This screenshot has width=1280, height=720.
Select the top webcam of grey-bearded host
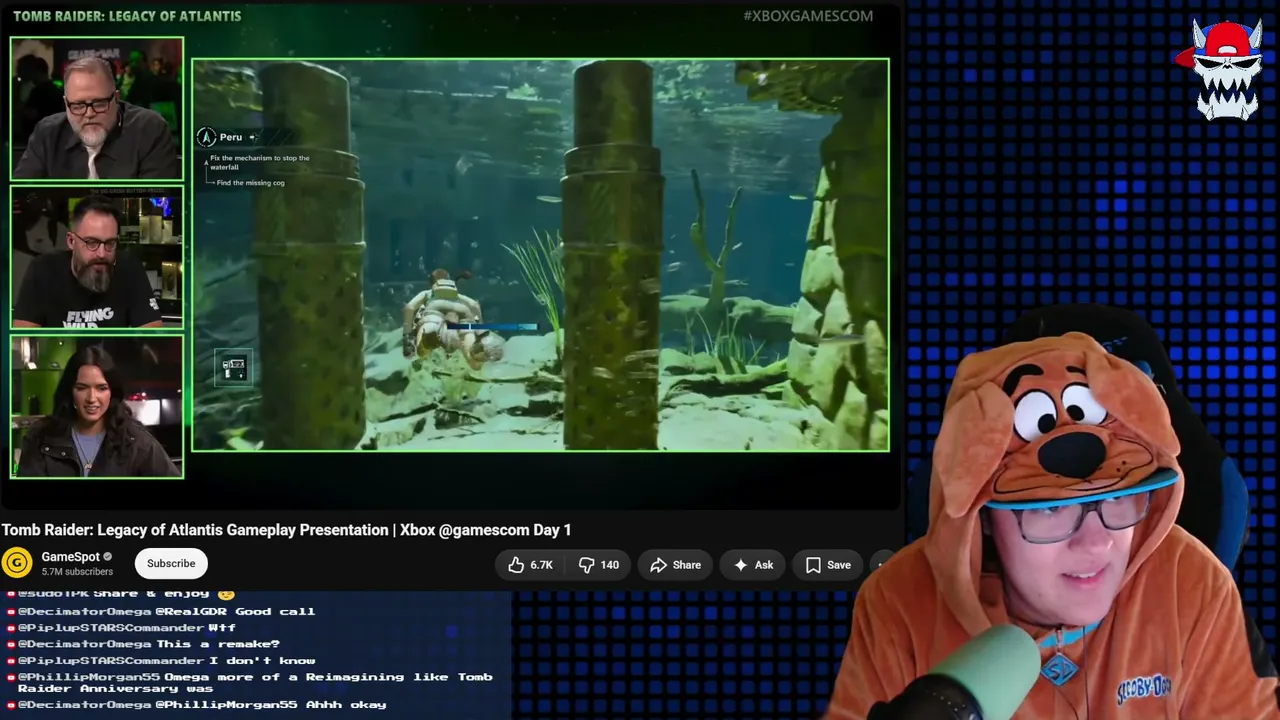click(97, 109)
